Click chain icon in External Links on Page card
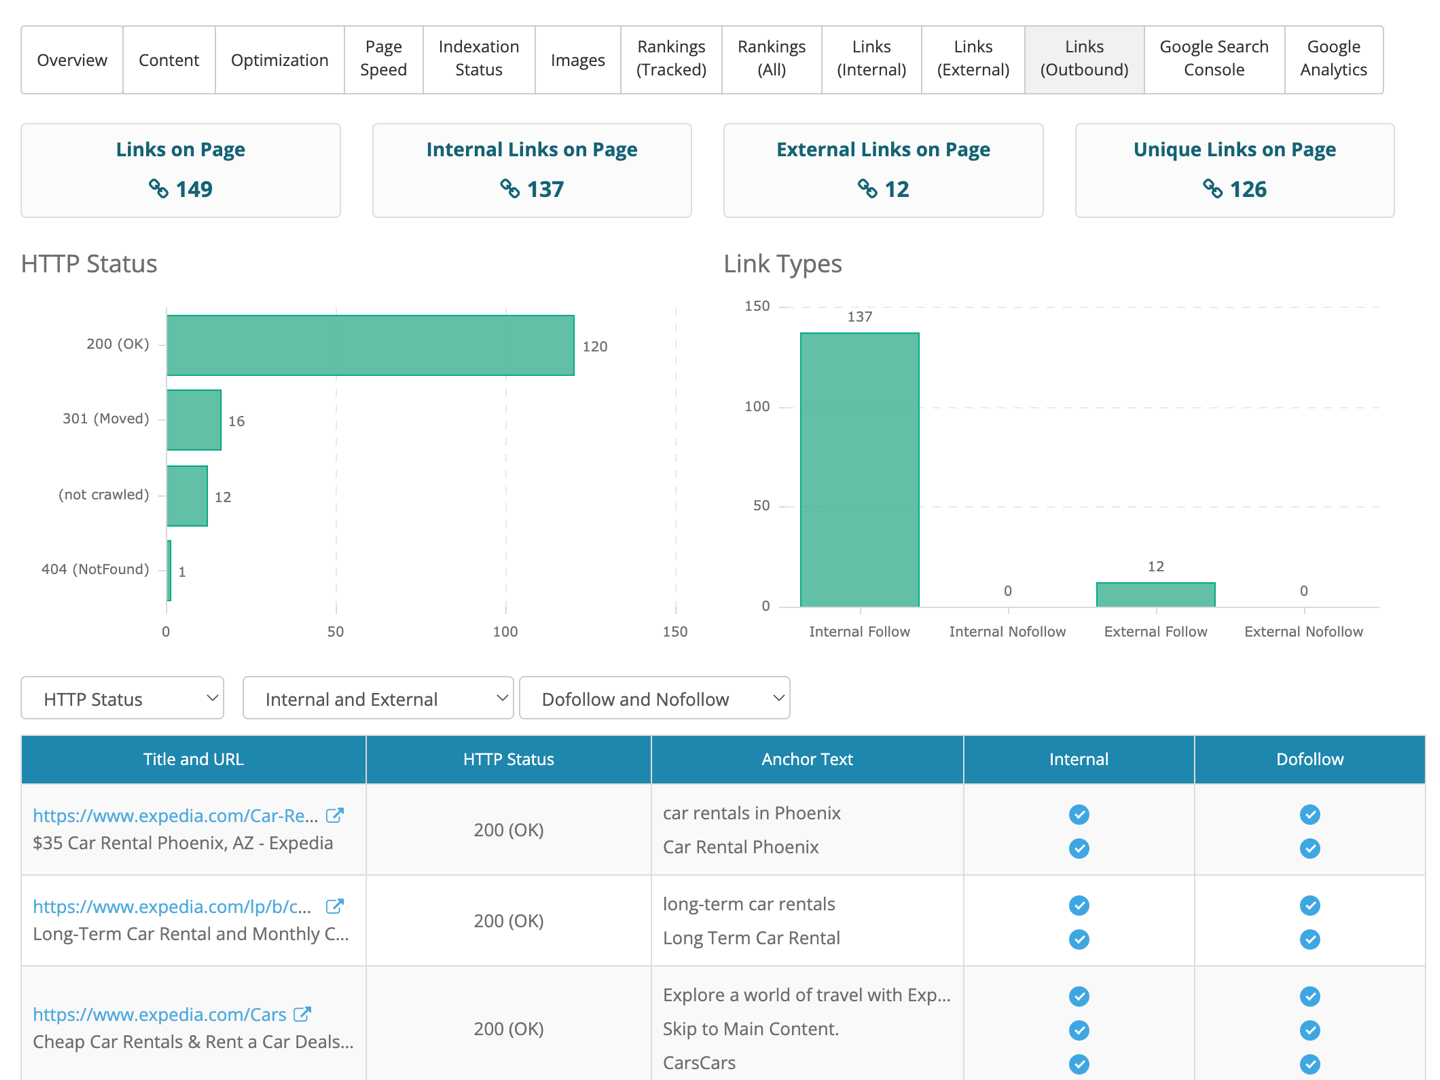Viewport: 1440px width, 1080px height. (867, 189)
